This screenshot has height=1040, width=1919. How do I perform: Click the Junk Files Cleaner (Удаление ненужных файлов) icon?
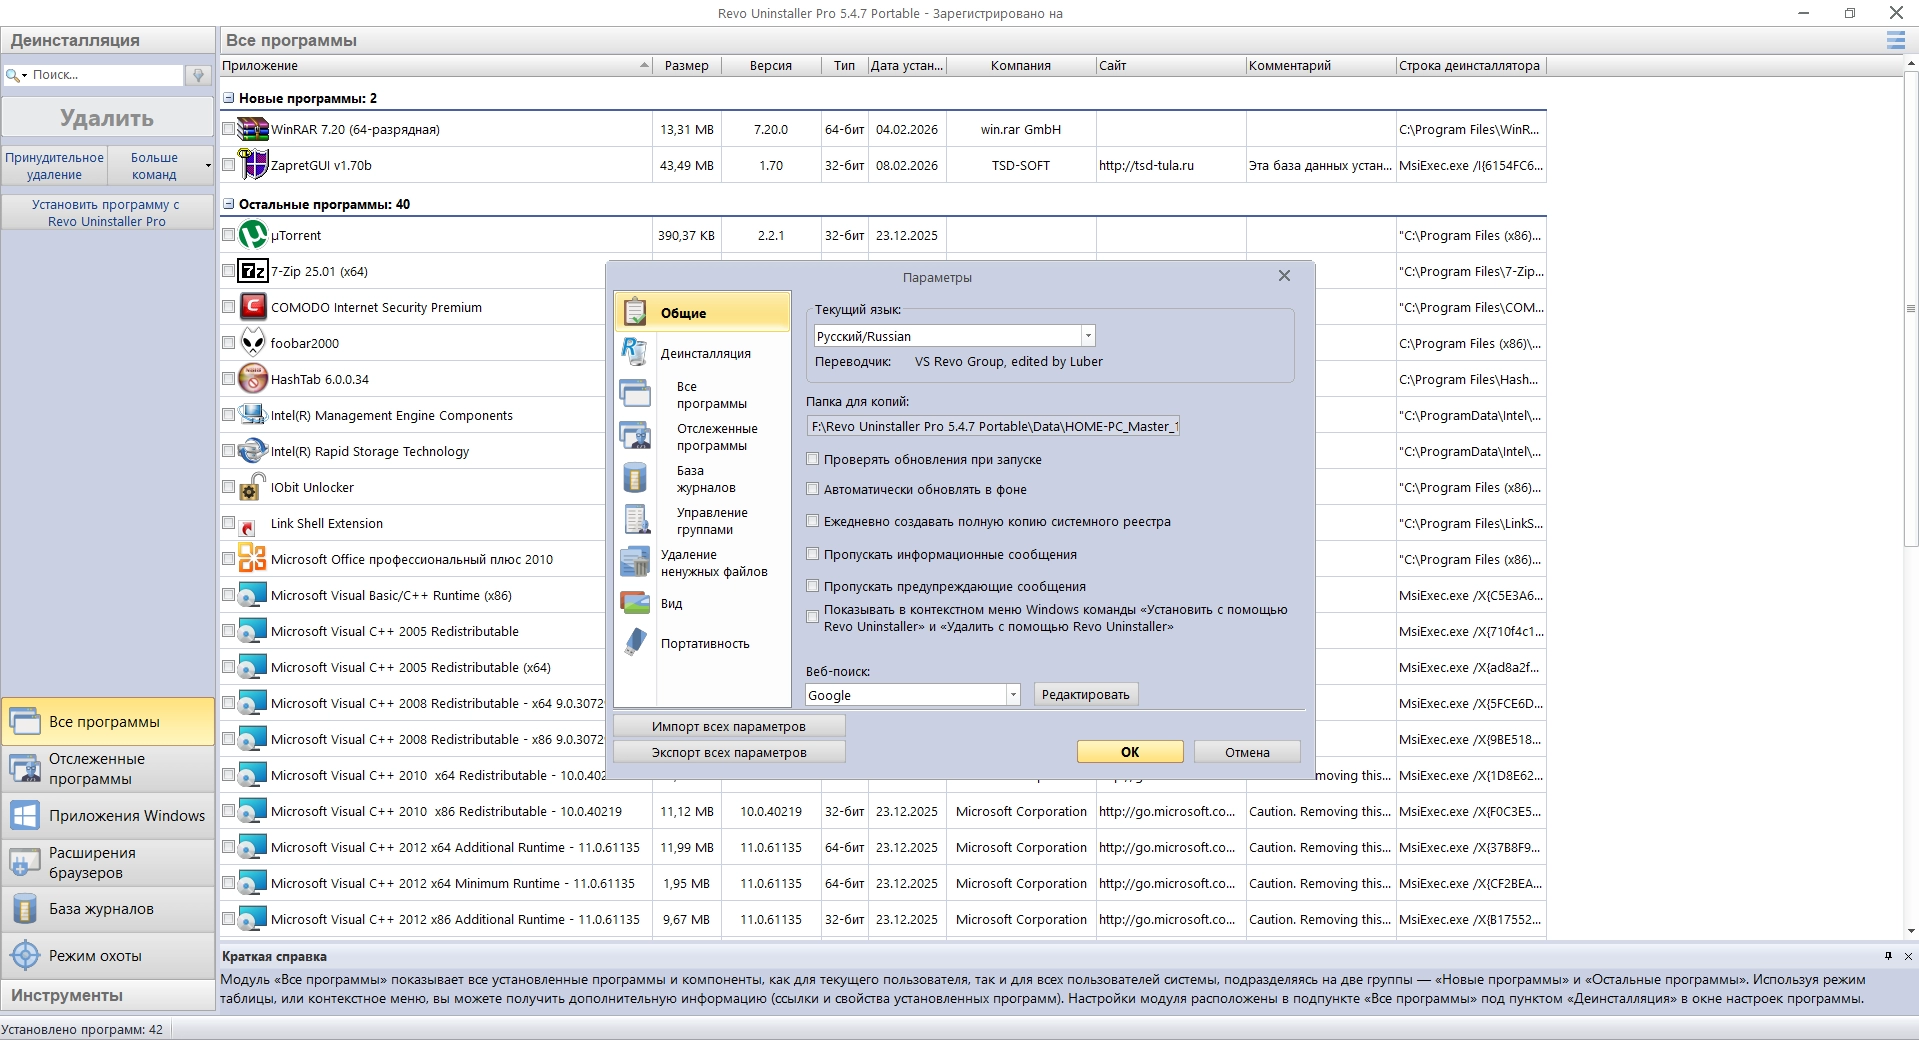point(635,563)
